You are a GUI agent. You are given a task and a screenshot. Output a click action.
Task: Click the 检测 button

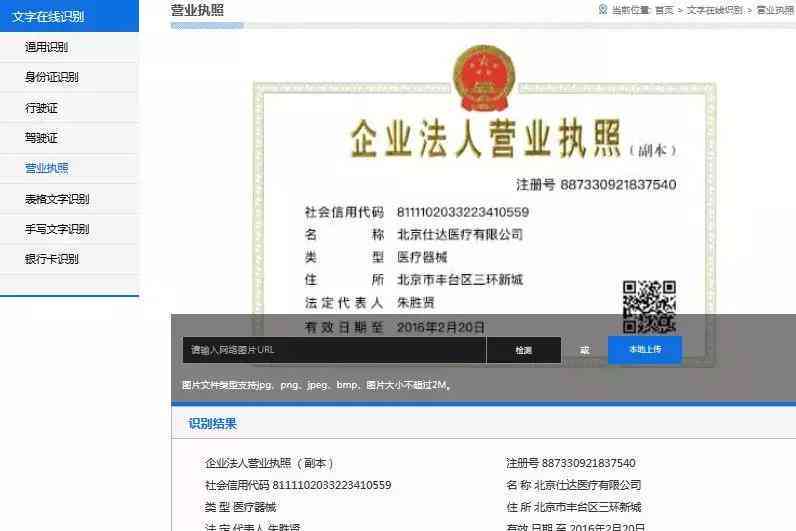523,350
